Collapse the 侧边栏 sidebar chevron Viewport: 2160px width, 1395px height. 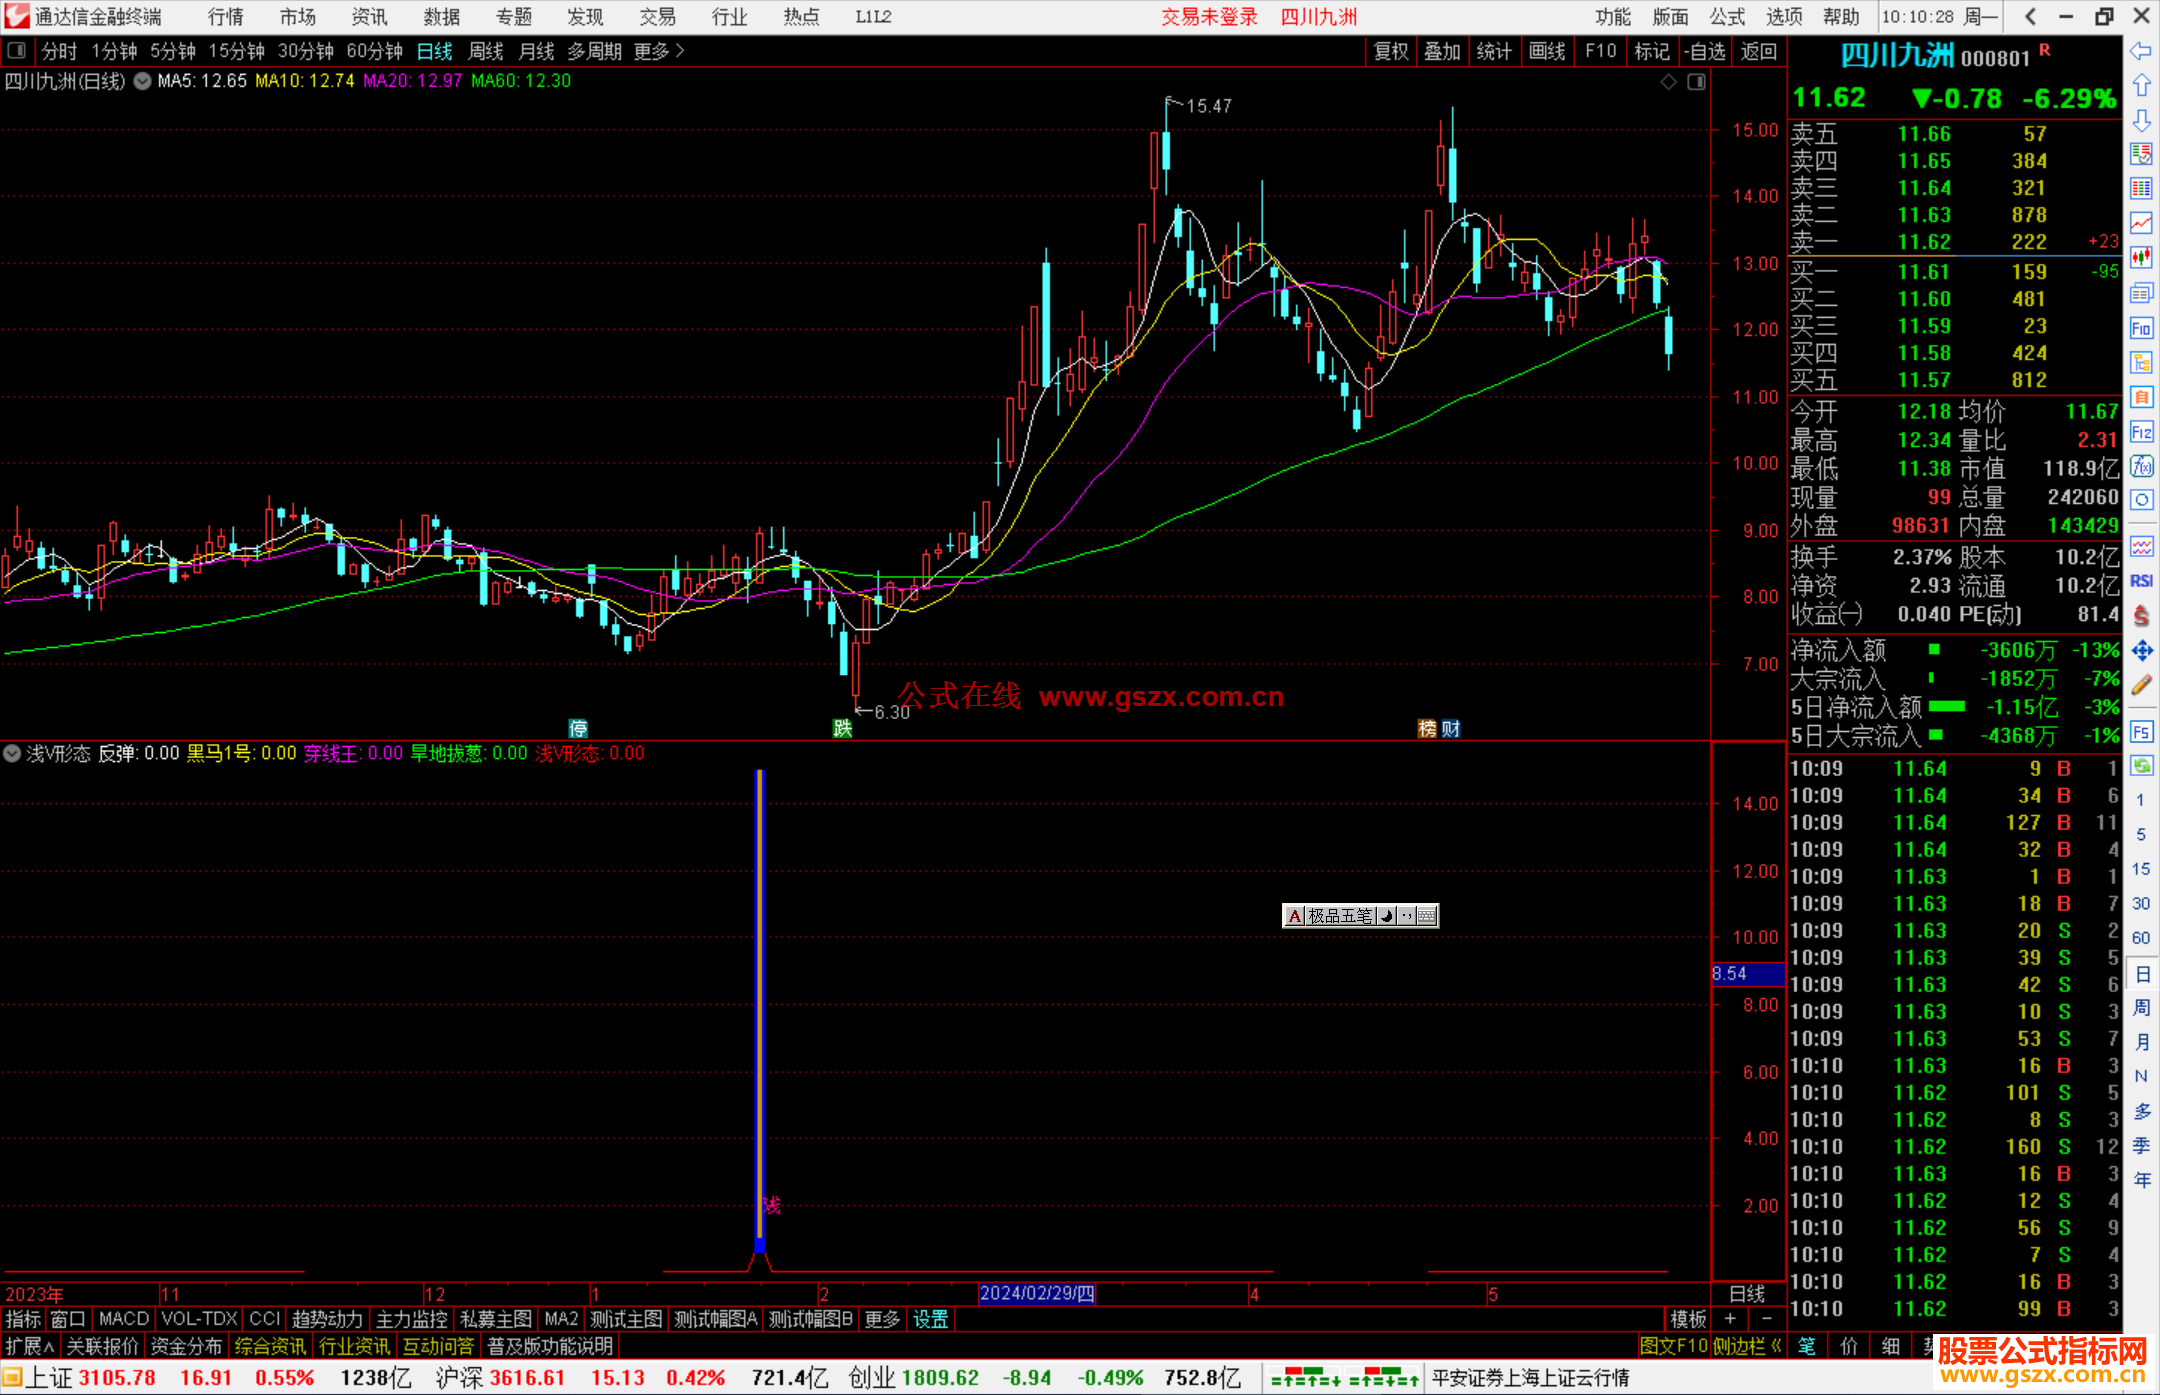click(x=1776, y=1346)
